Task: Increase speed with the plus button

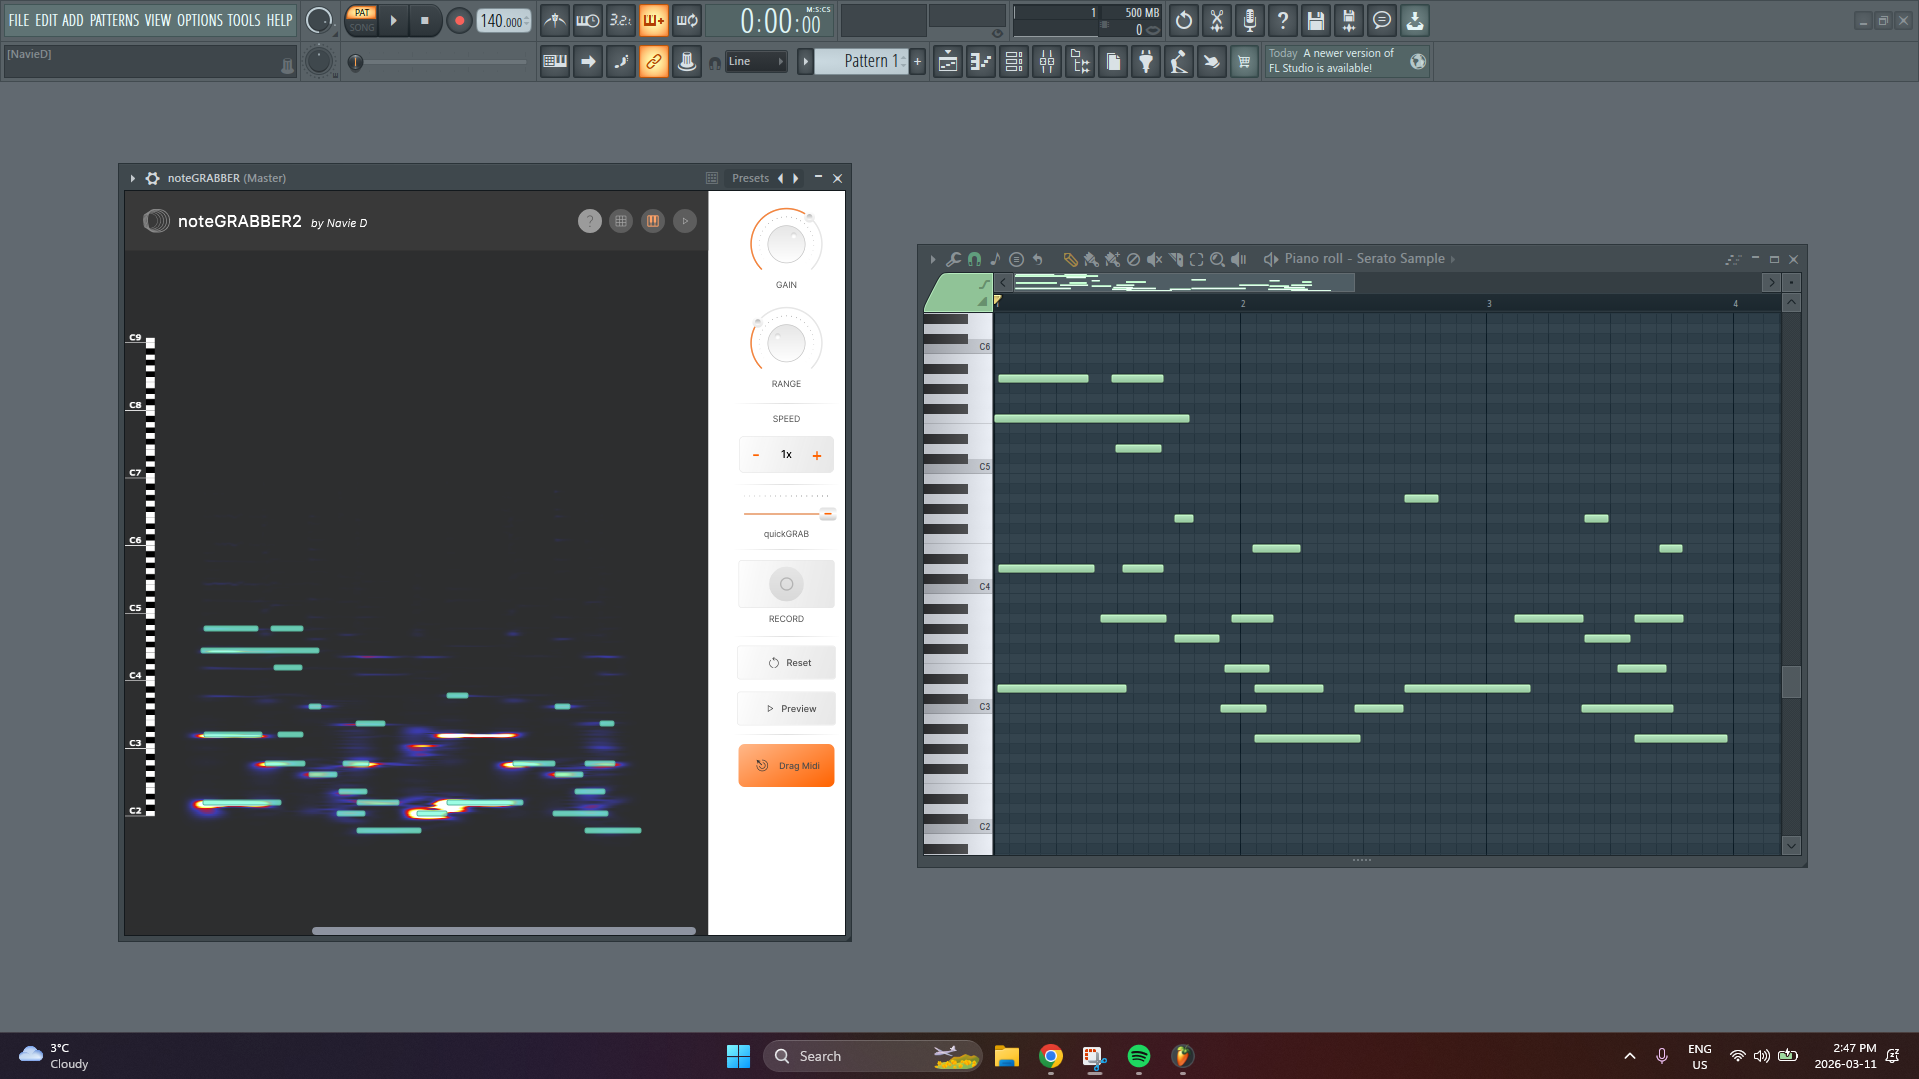Action: tap(817, 455)
